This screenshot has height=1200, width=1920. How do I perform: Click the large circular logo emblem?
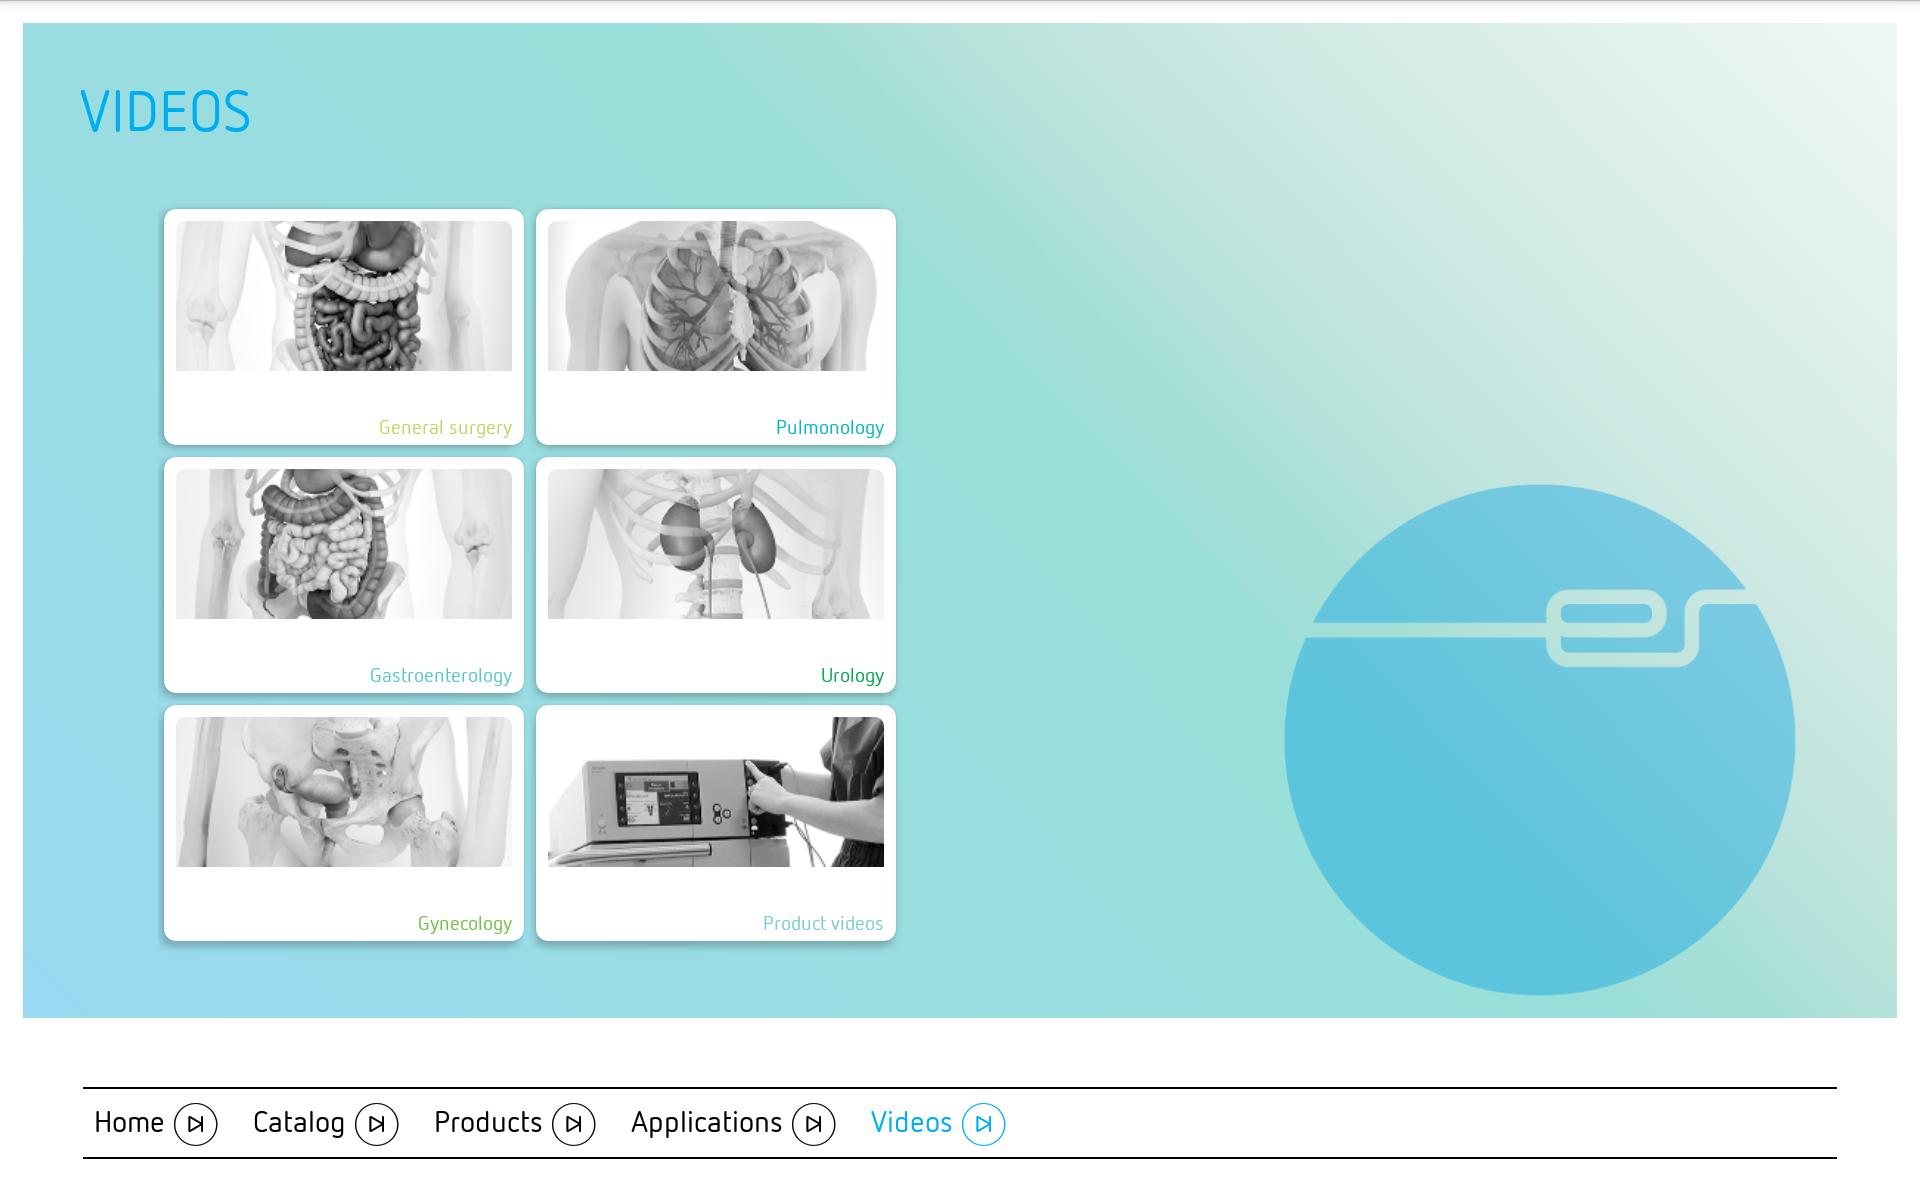pyautogui.click(x=1539, y=740)
